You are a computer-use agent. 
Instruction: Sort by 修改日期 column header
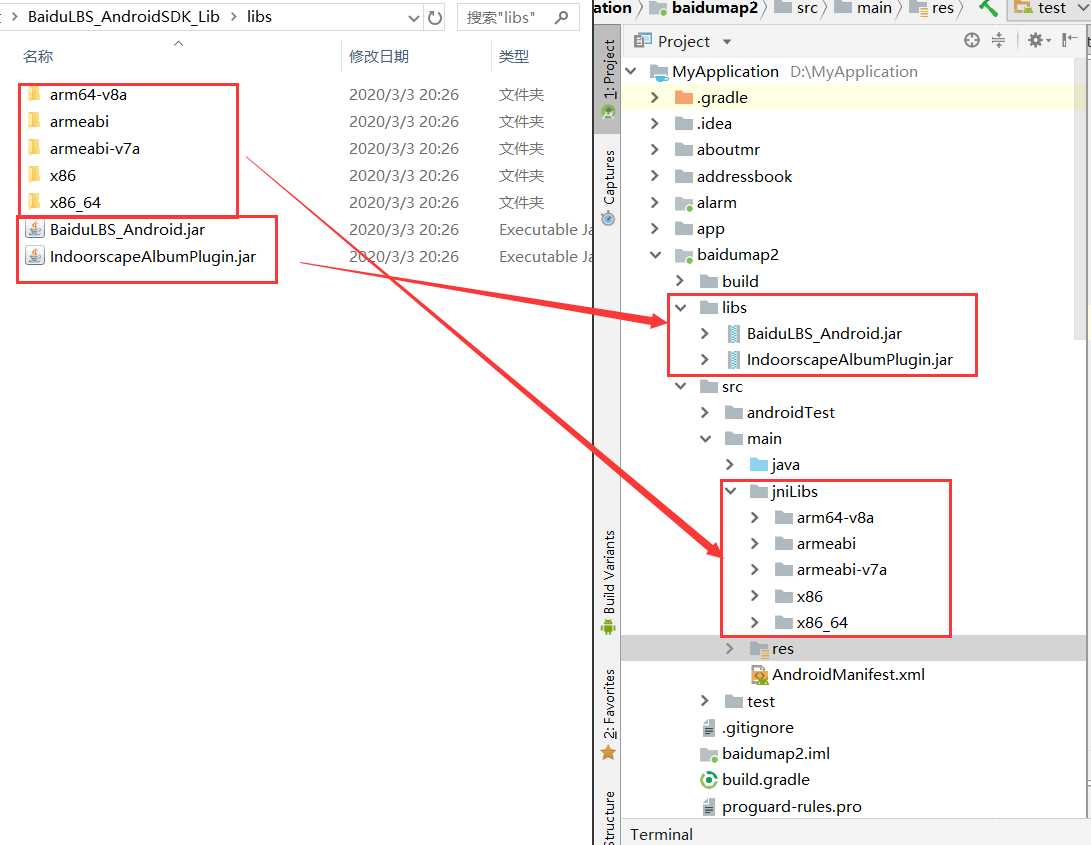point(379,56)
